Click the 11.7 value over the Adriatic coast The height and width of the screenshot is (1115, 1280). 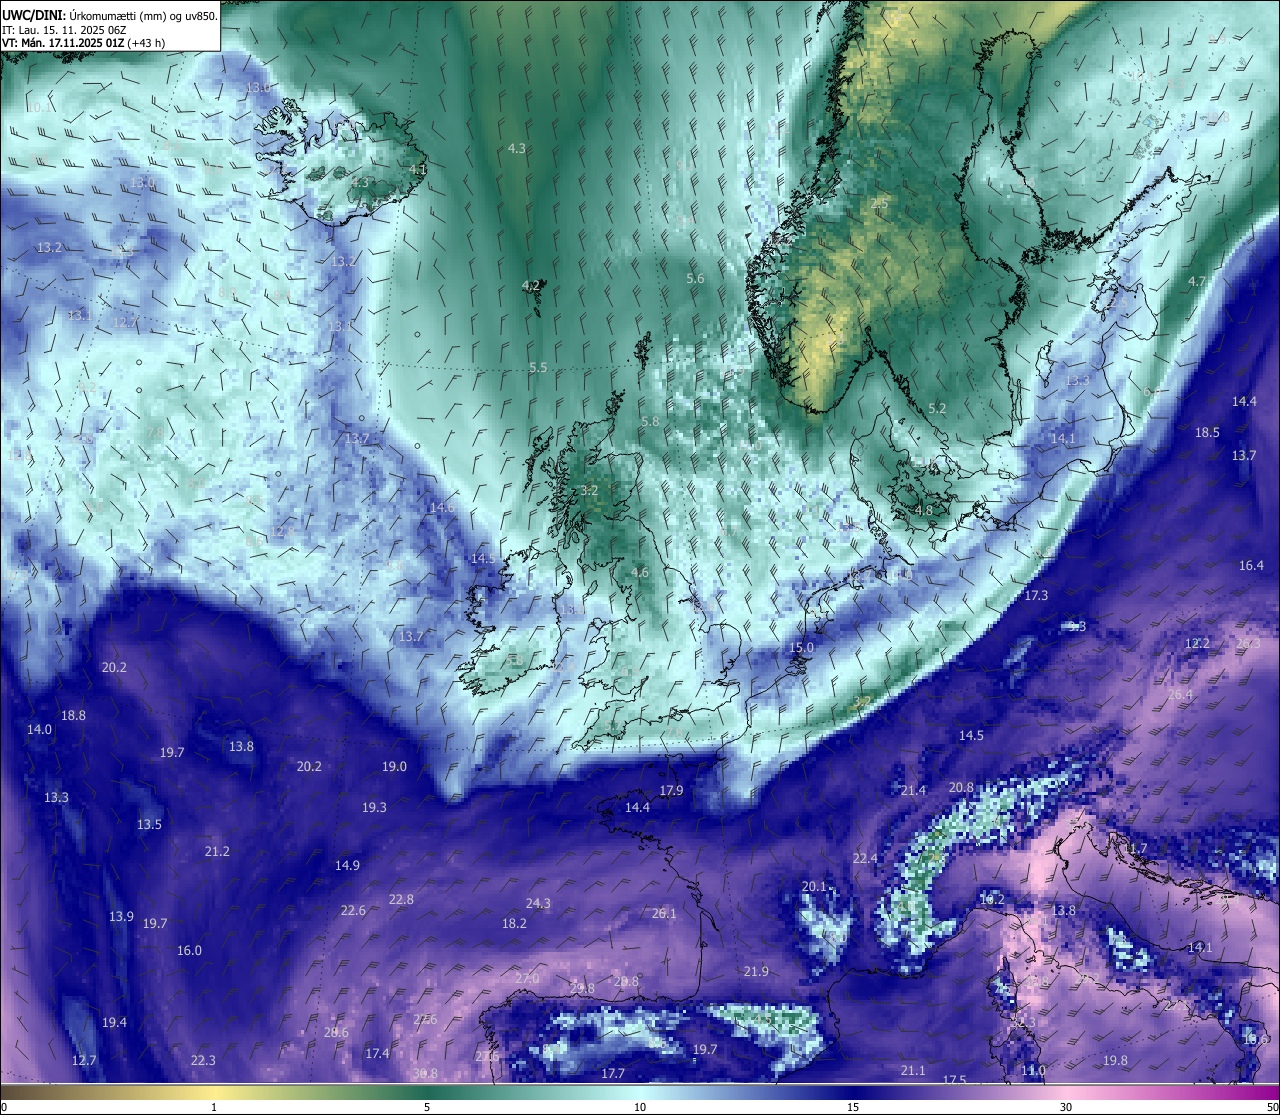1135,848
